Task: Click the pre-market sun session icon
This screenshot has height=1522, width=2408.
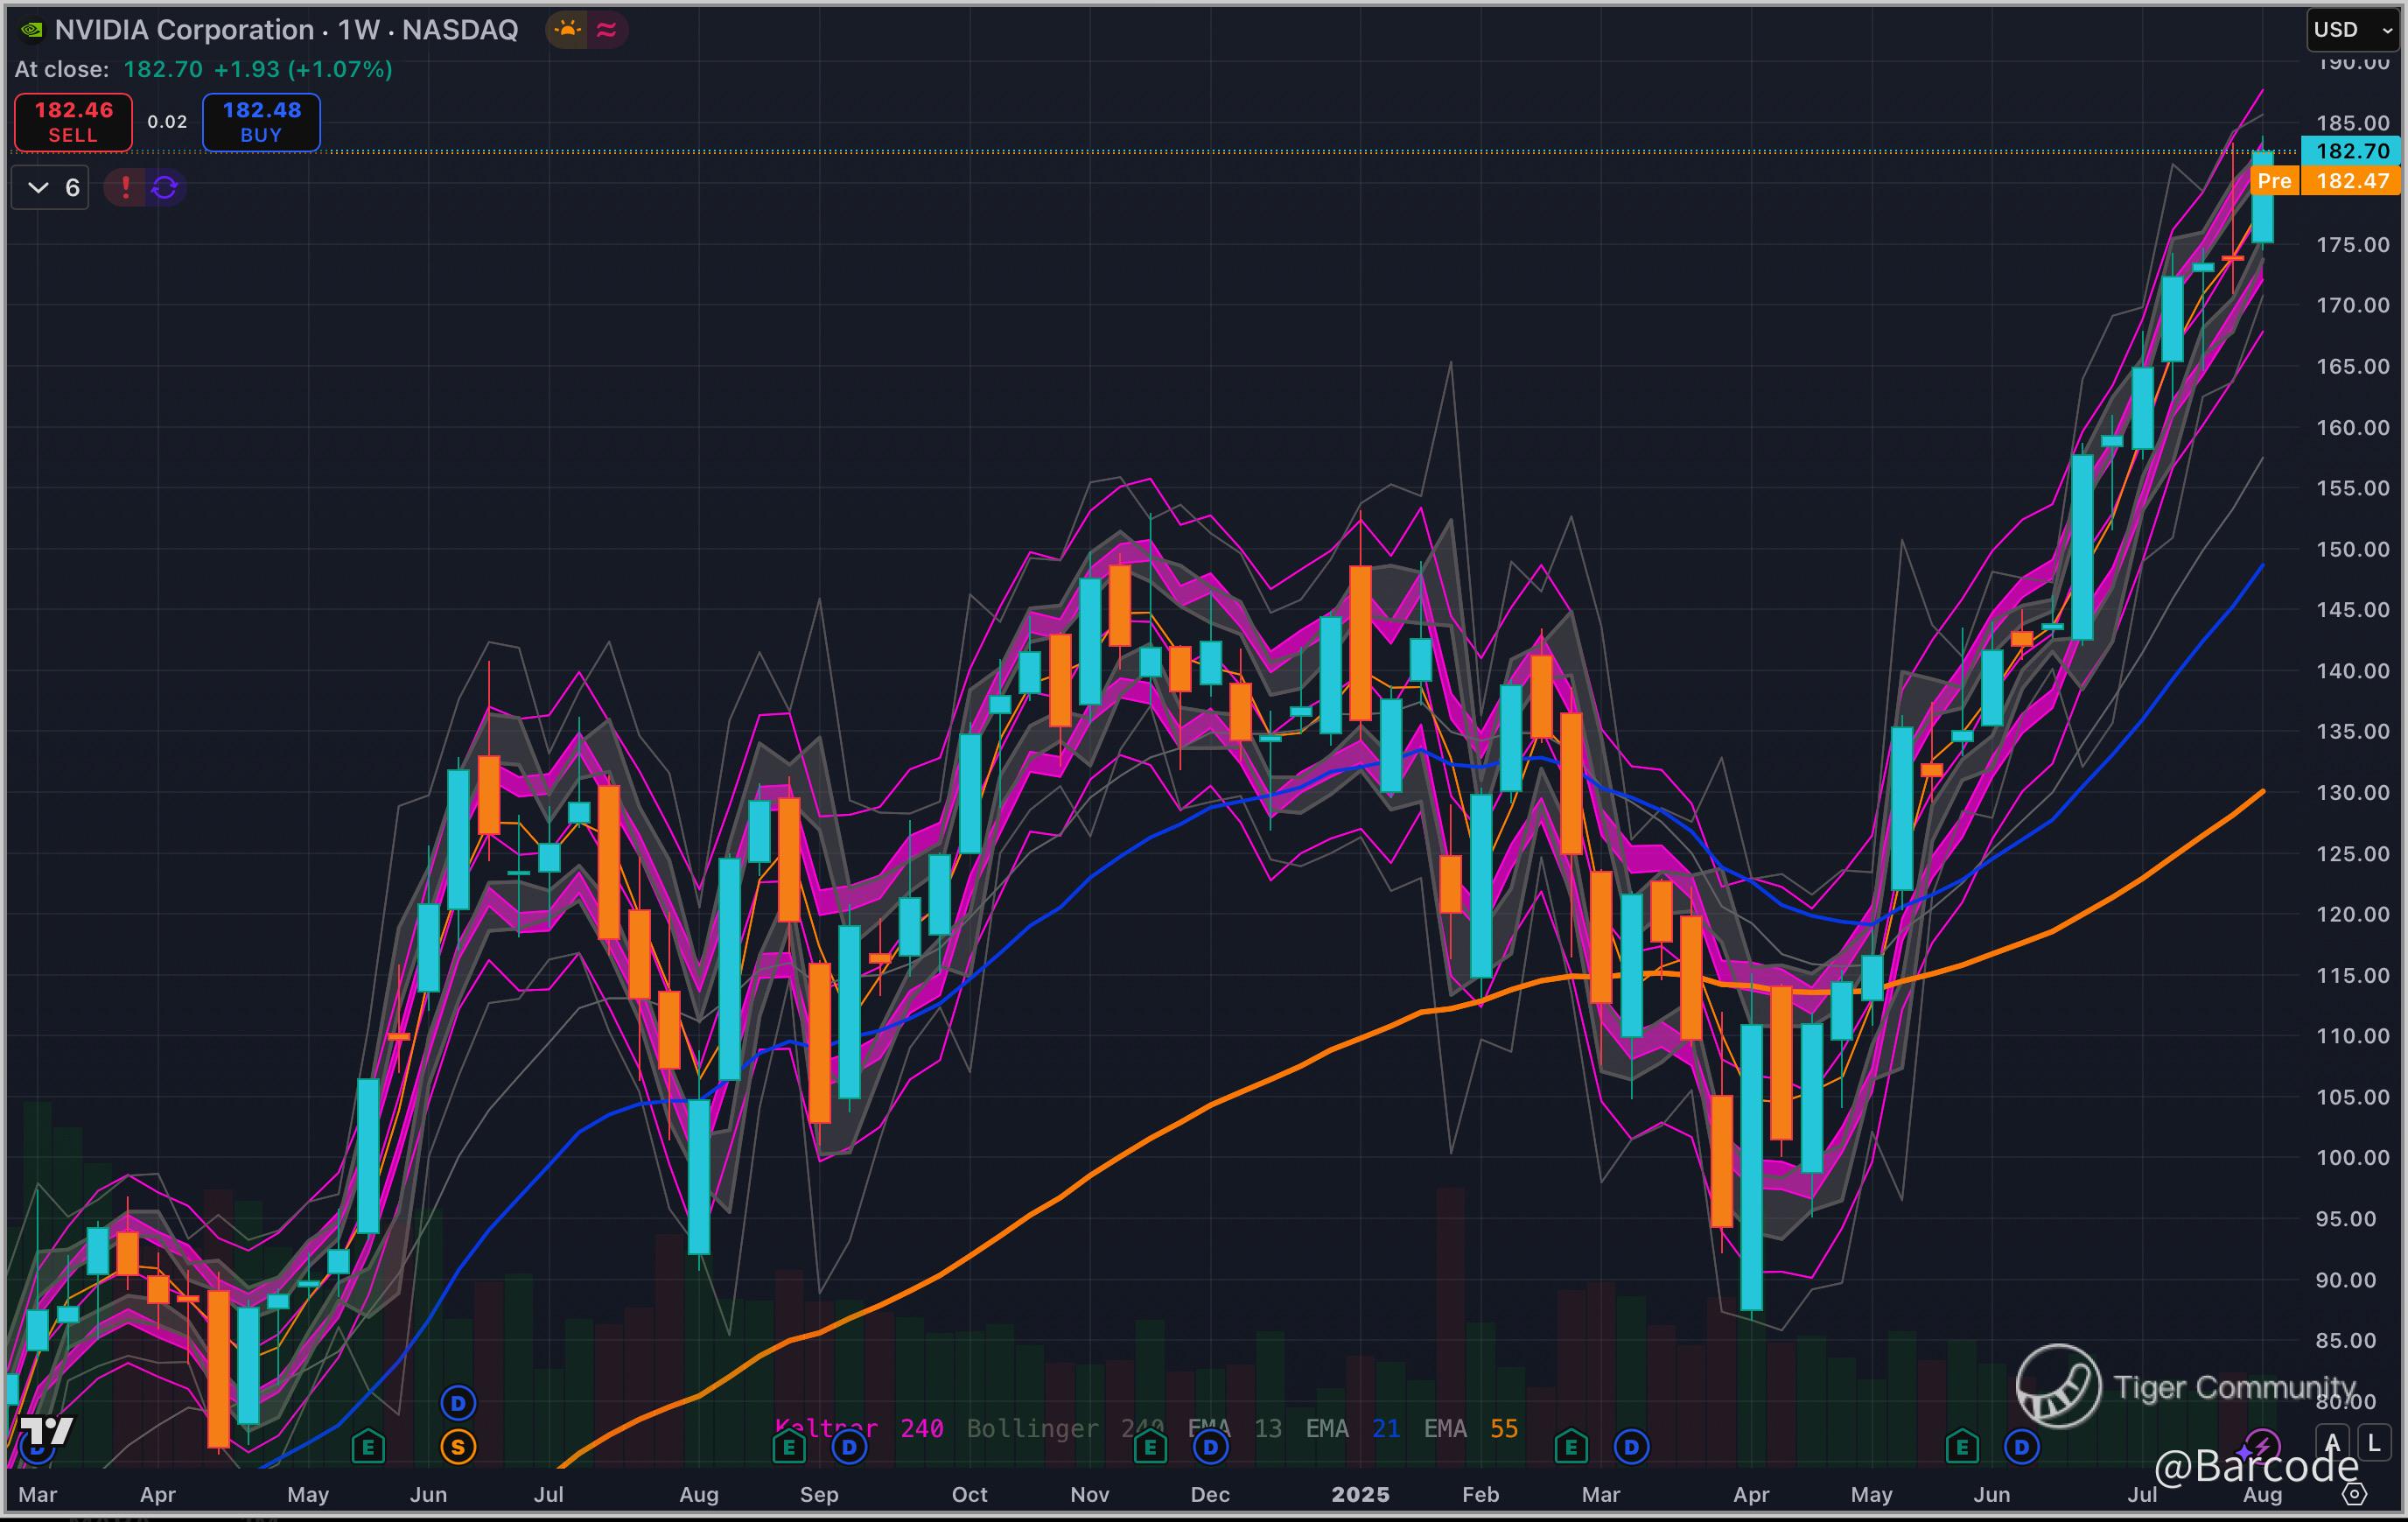Action: pos(568,30)
